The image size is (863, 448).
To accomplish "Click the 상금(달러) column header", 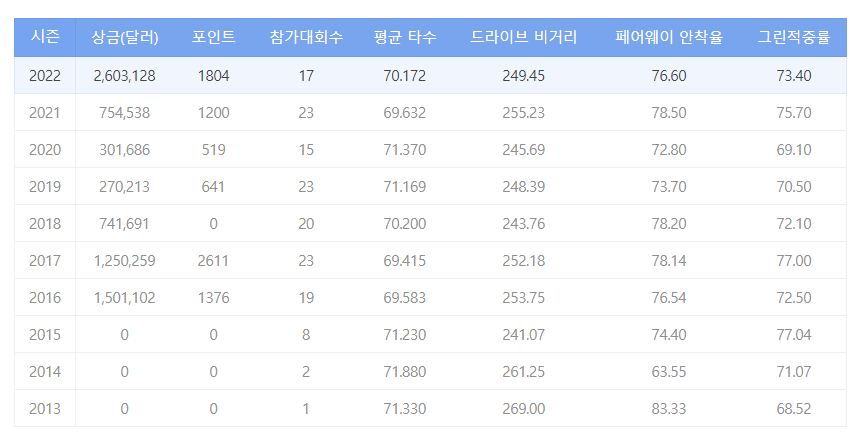I will (124, 37).
